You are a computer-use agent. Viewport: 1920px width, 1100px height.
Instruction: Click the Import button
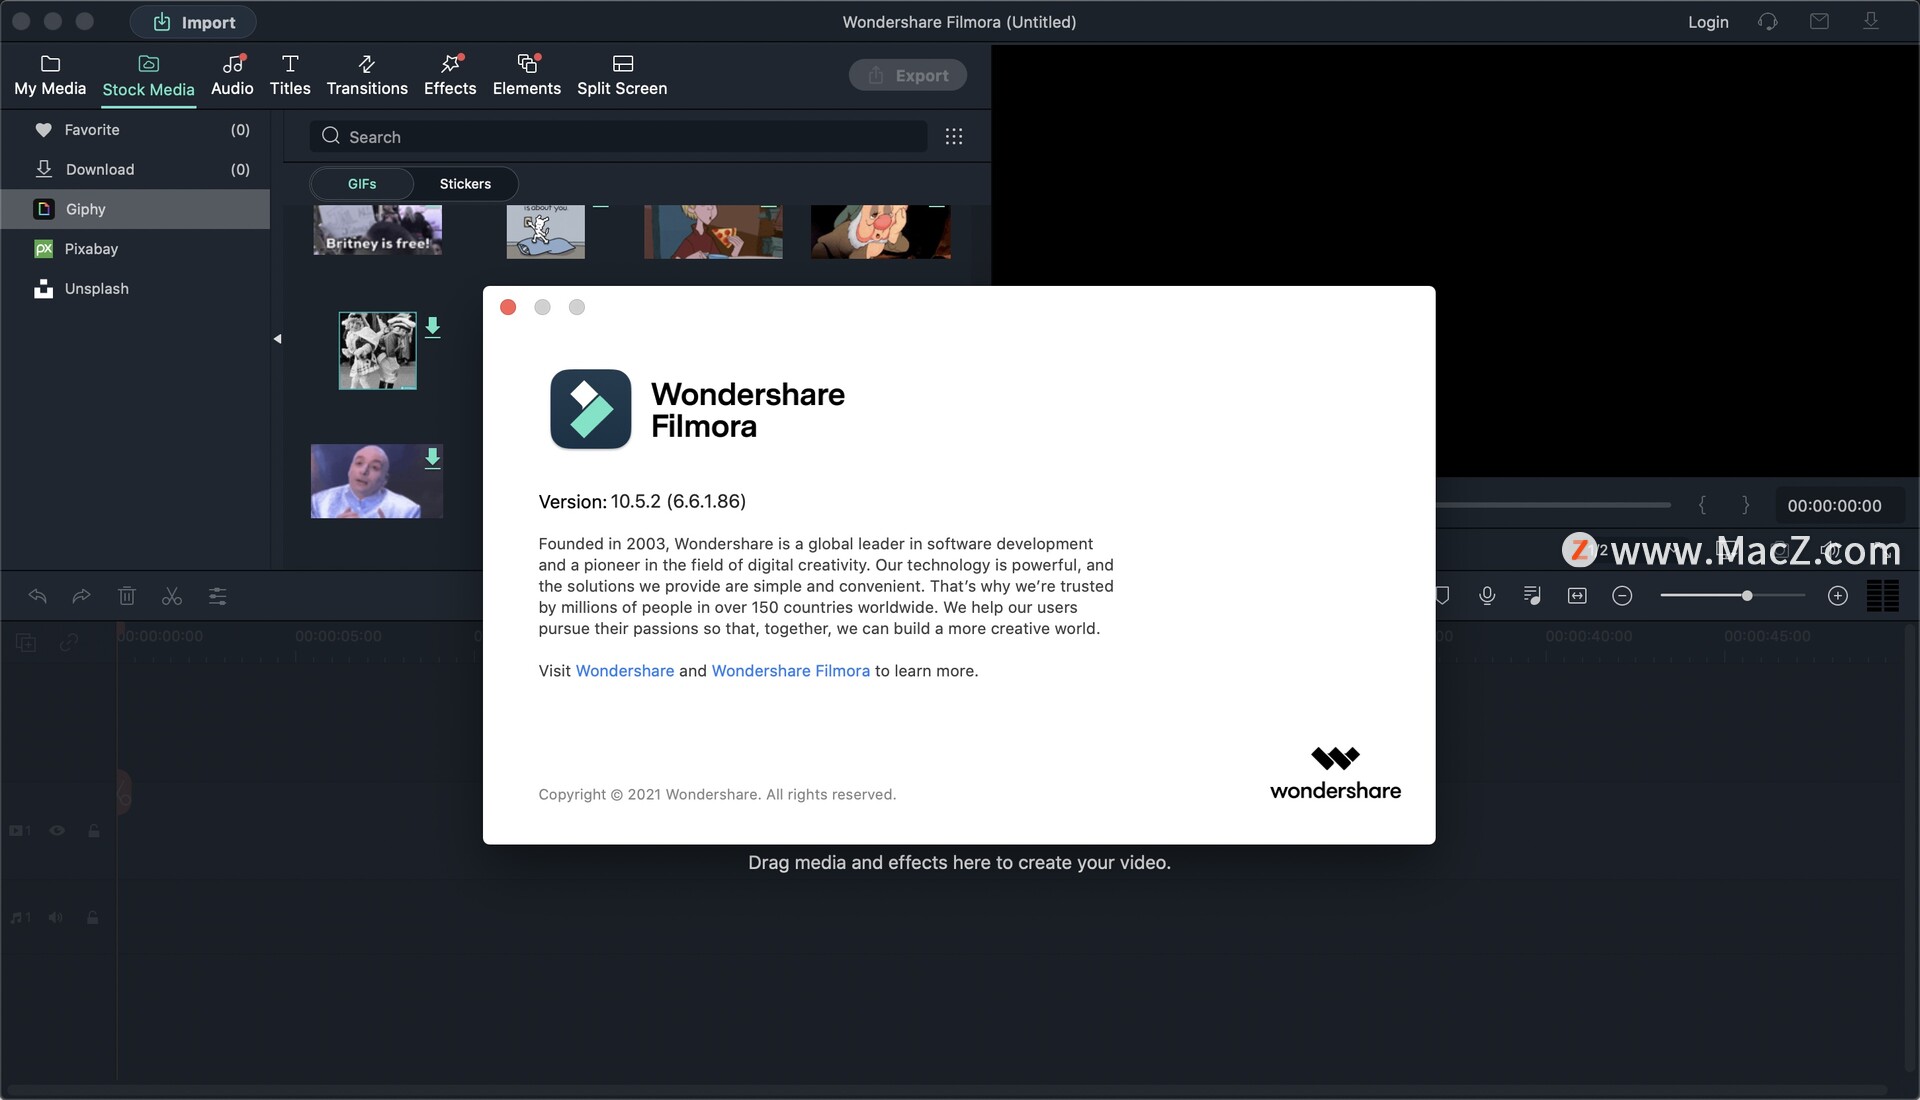[x=193, y=22]
